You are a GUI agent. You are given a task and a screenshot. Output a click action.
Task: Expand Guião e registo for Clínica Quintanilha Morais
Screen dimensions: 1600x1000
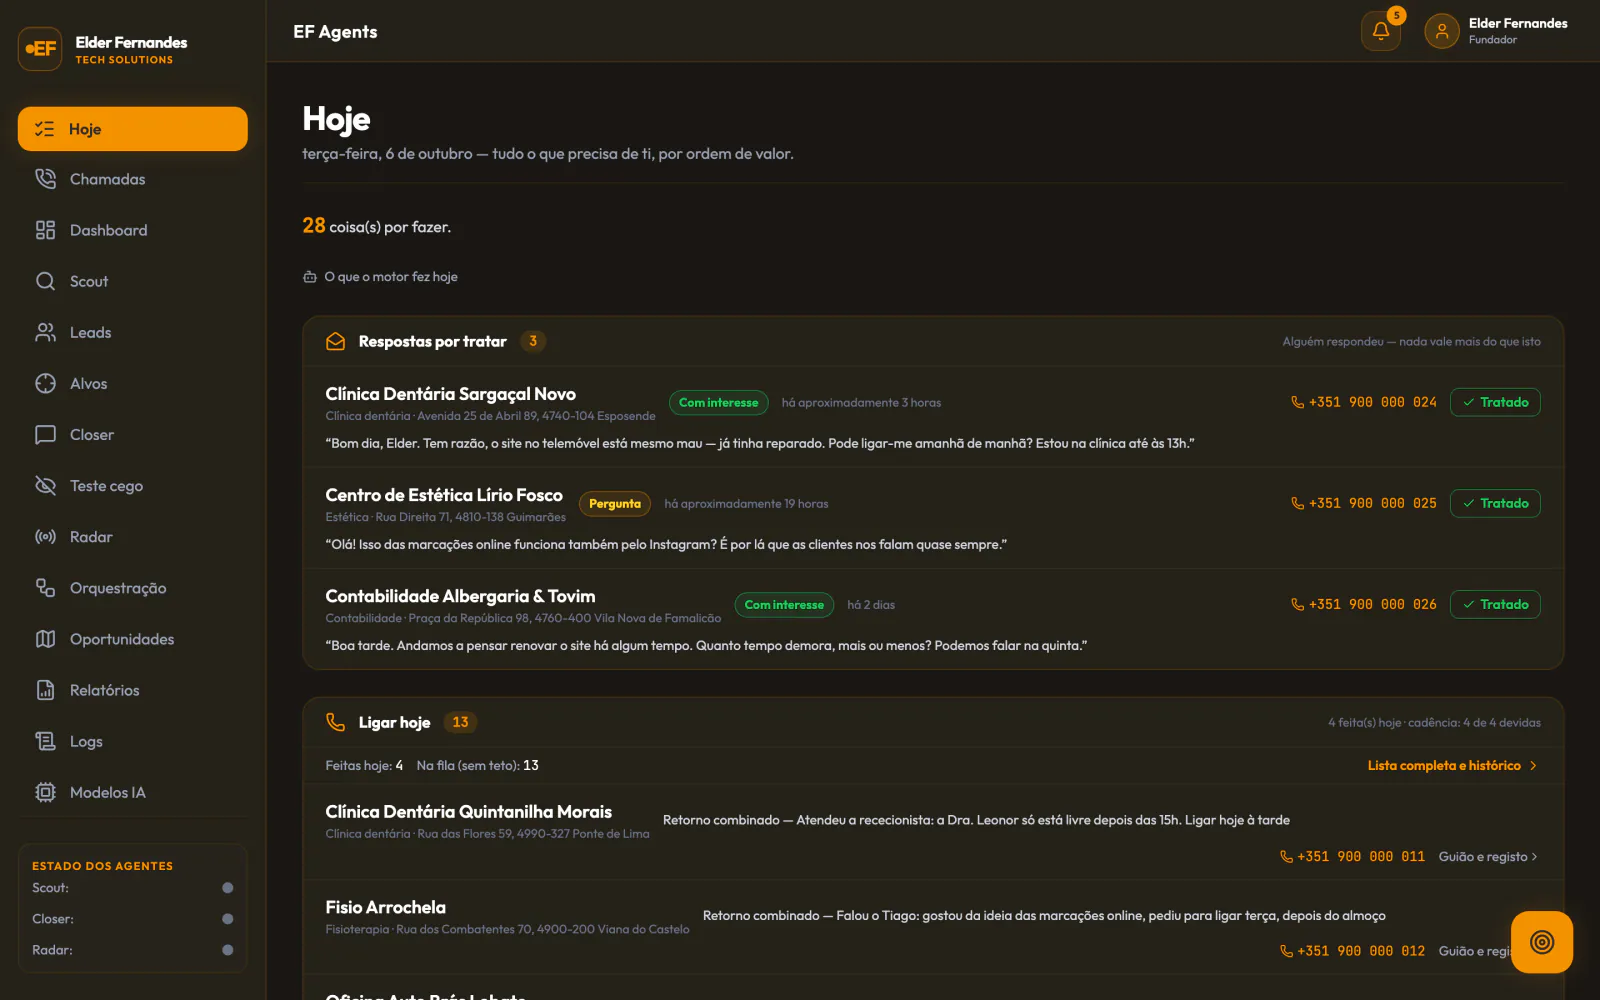click(x=1488, y=856)
